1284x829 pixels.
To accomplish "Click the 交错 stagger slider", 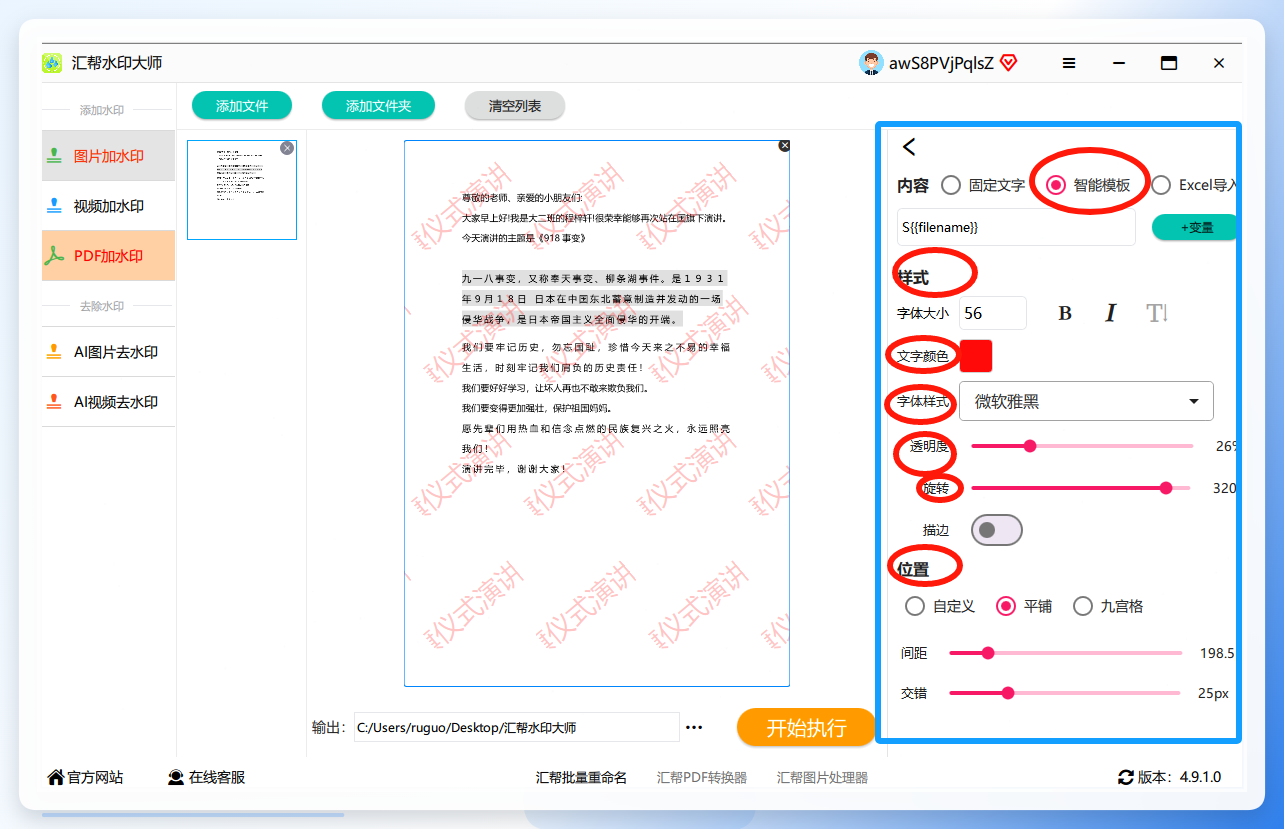I will (1065, 692).
